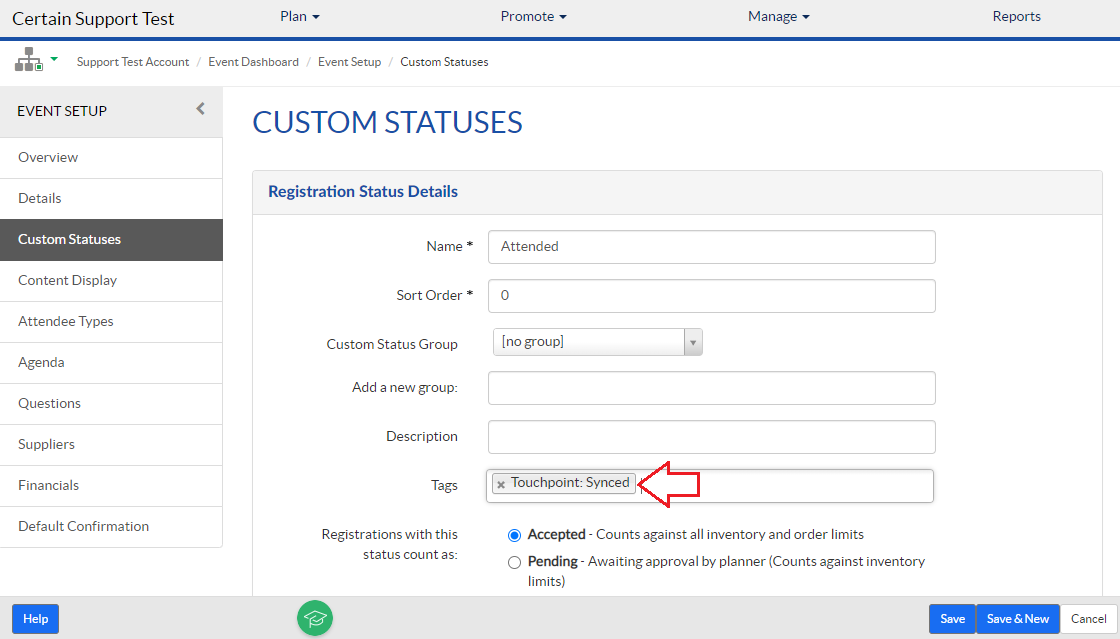Open the organization hierarchy icon

[x=29, y=59]
